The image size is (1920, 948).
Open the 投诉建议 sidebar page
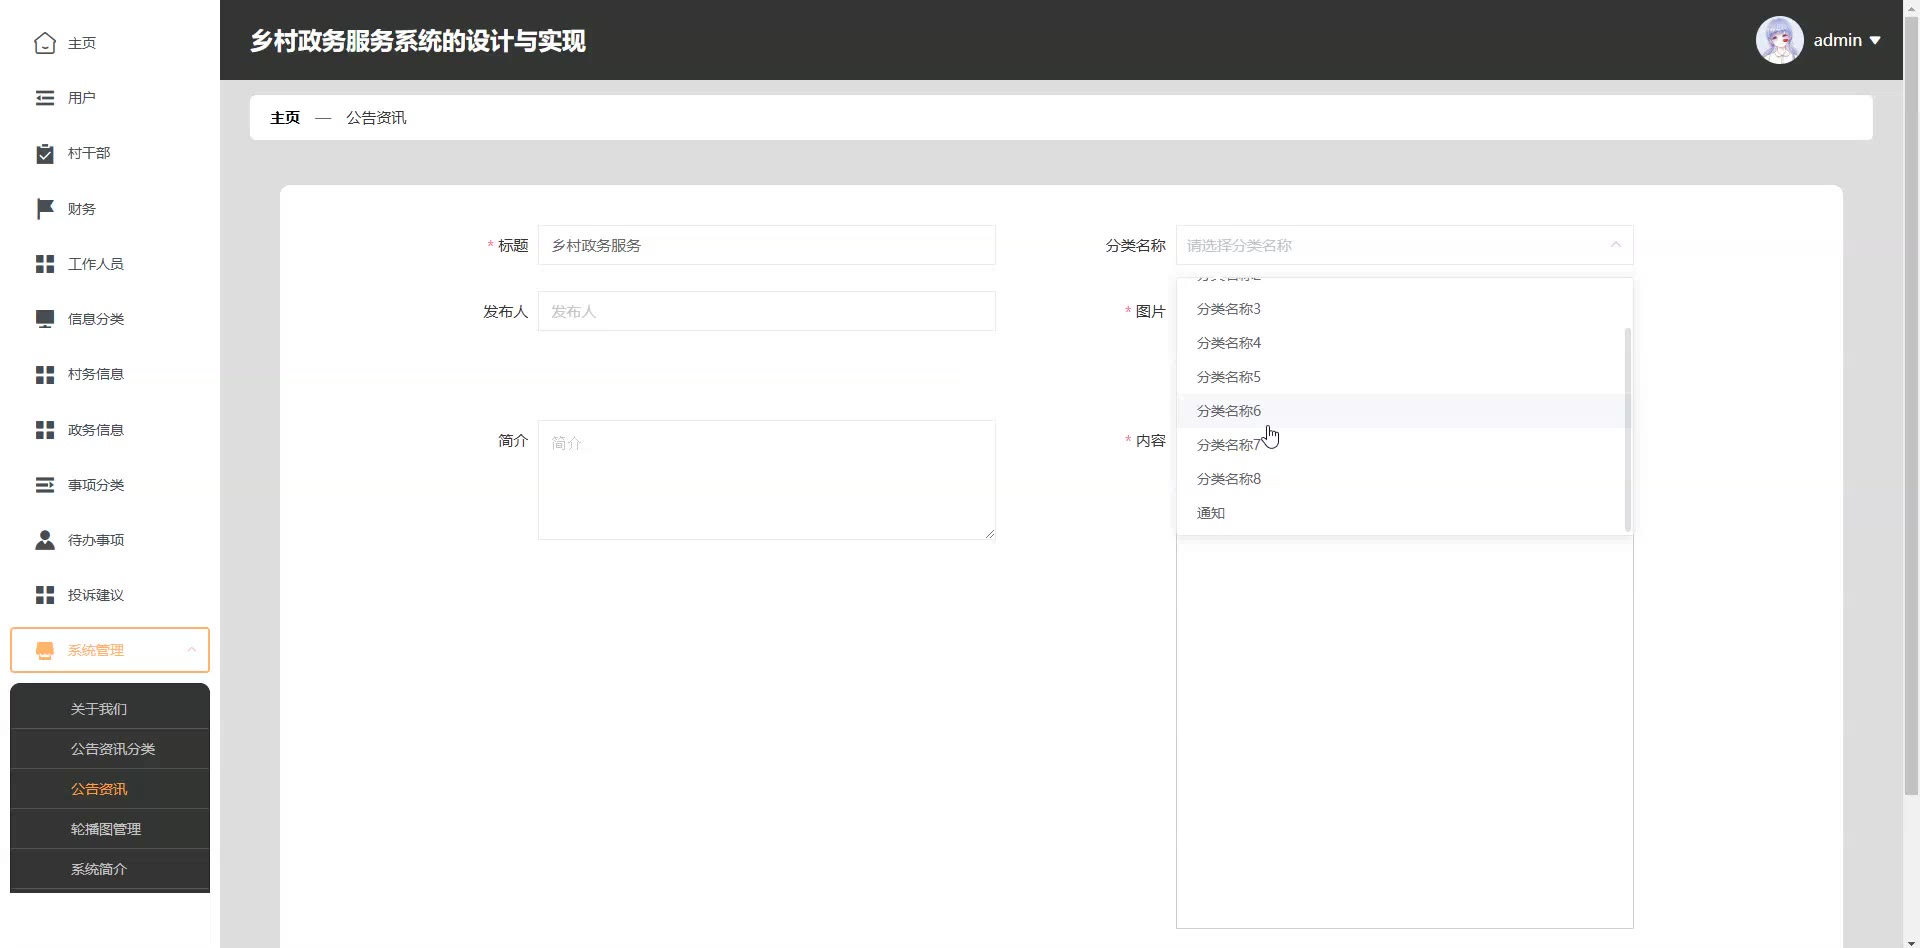110,595
